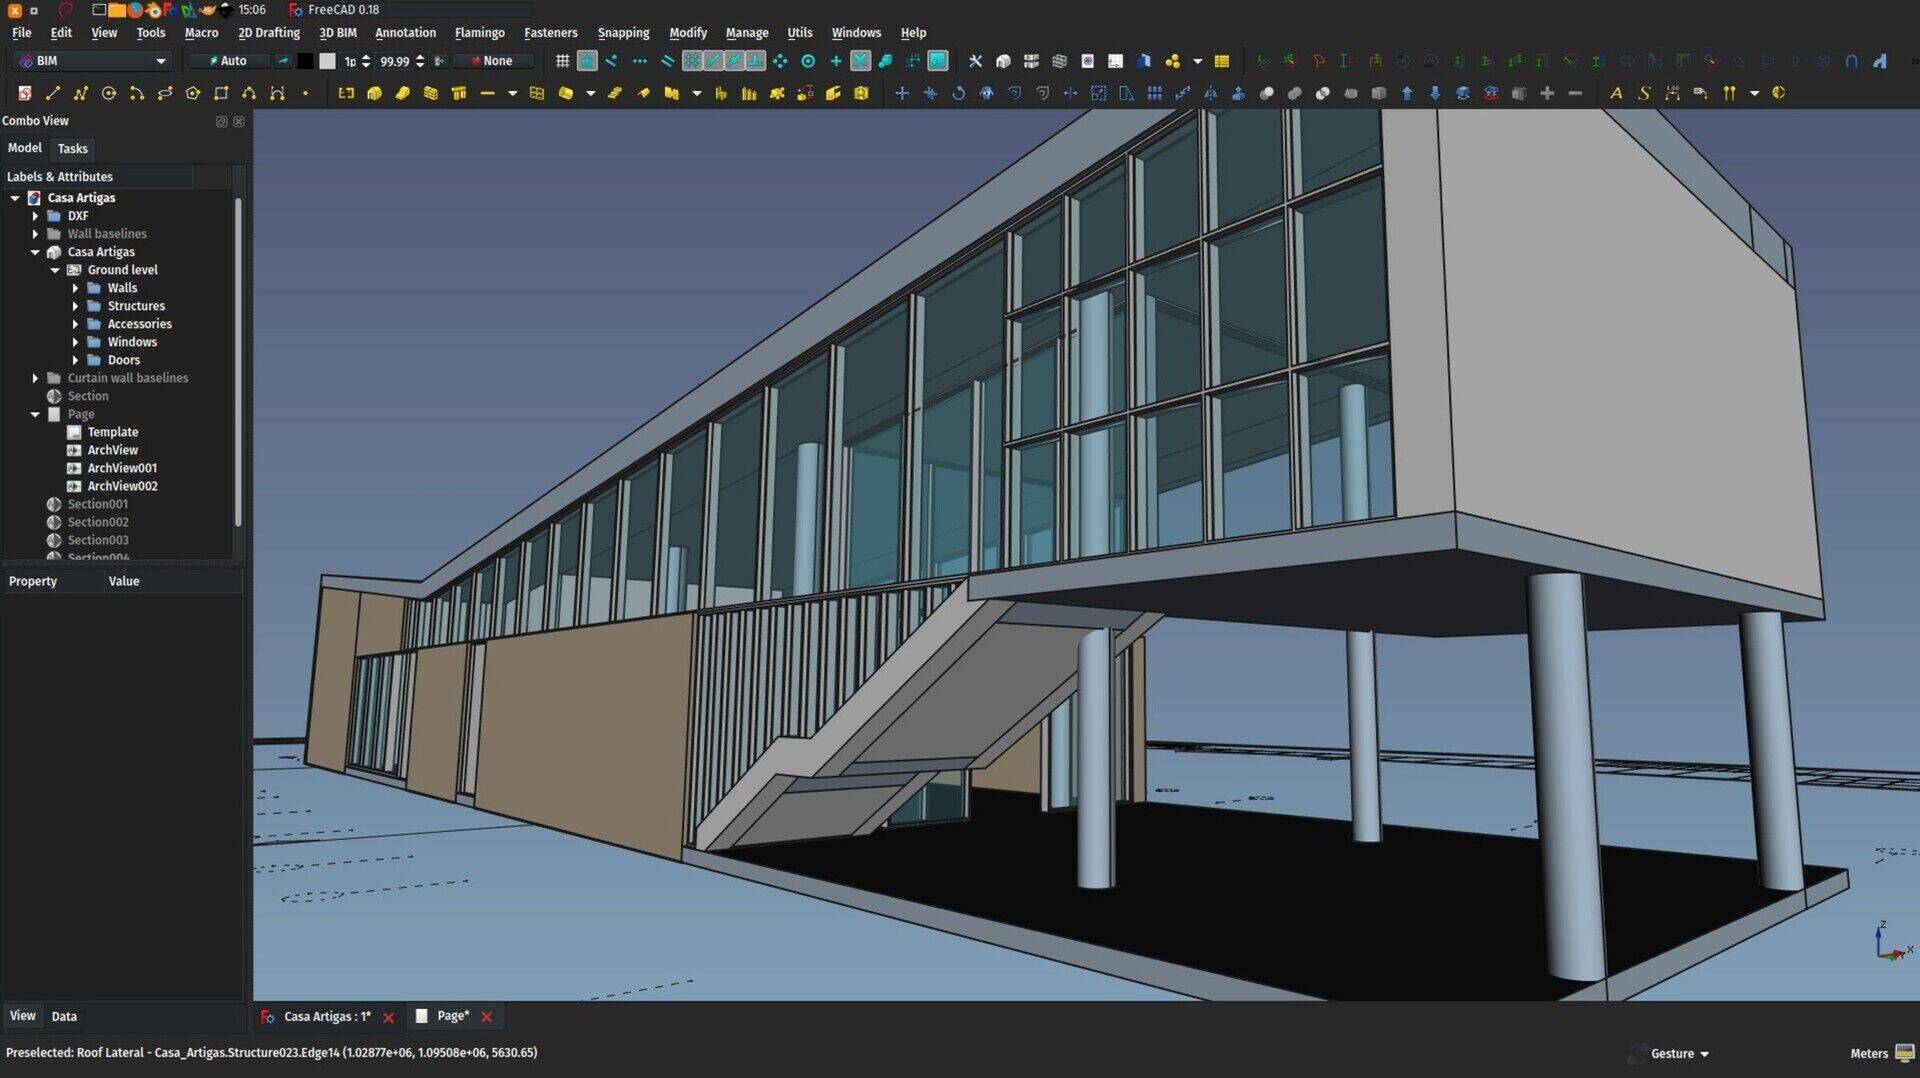The height and width of the screenshot is (1078, 1920).
Task: Collapse the Ground level tree node
Action: coord(55,270)
